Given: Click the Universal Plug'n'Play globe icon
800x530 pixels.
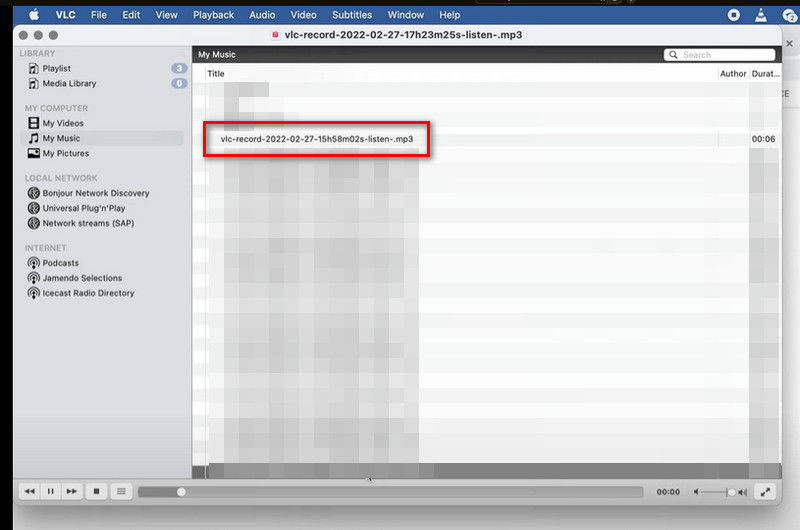Looking at the screenshot, I should click(34, 208).
